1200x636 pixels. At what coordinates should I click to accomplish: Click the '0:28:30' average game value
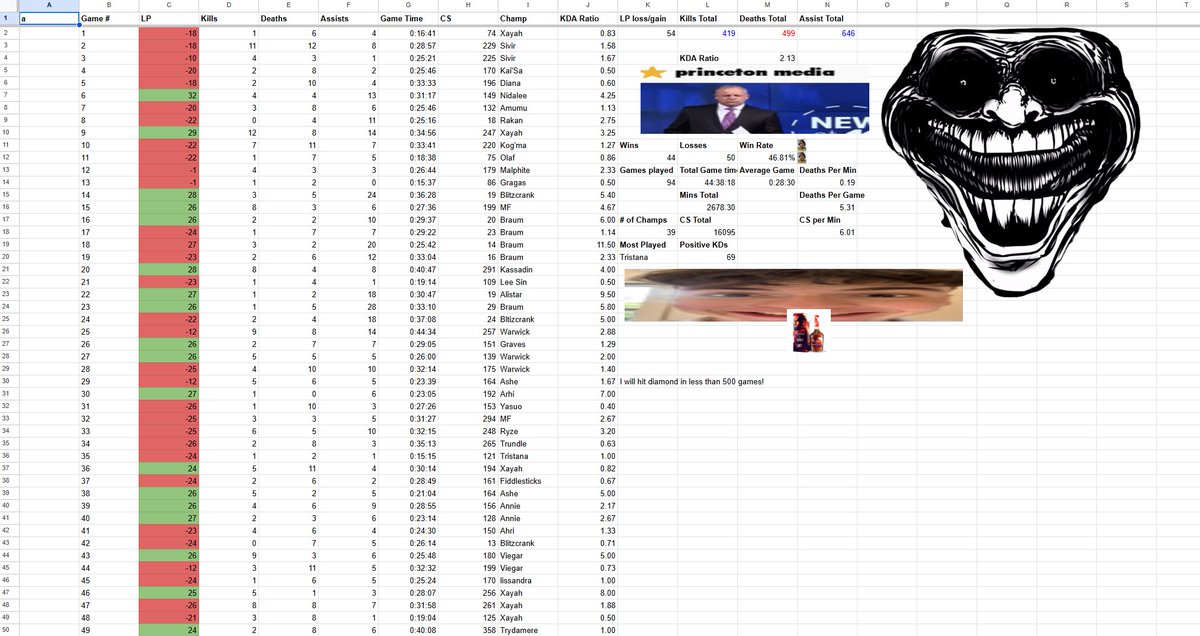(767, 182)
